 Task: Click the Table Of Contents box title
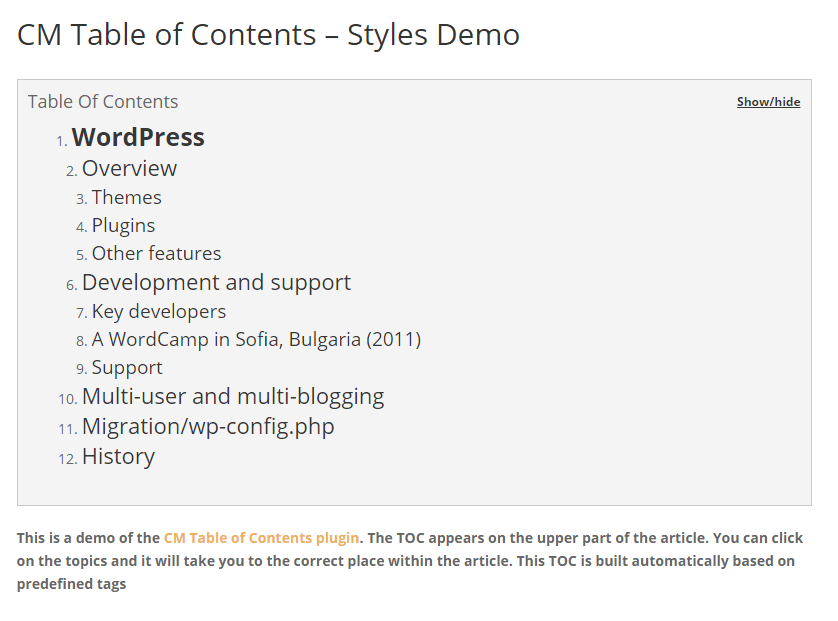coord(103,102)
